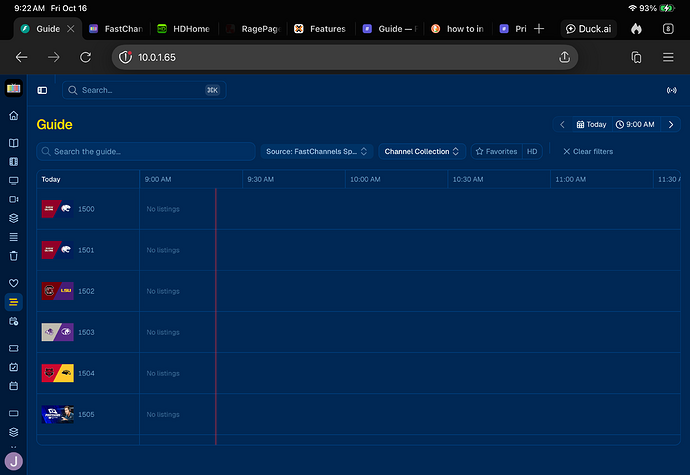Open the lower stacked layers sidebar icon
Viewport: 690px width, 475px height.
(x=14, y=432)
